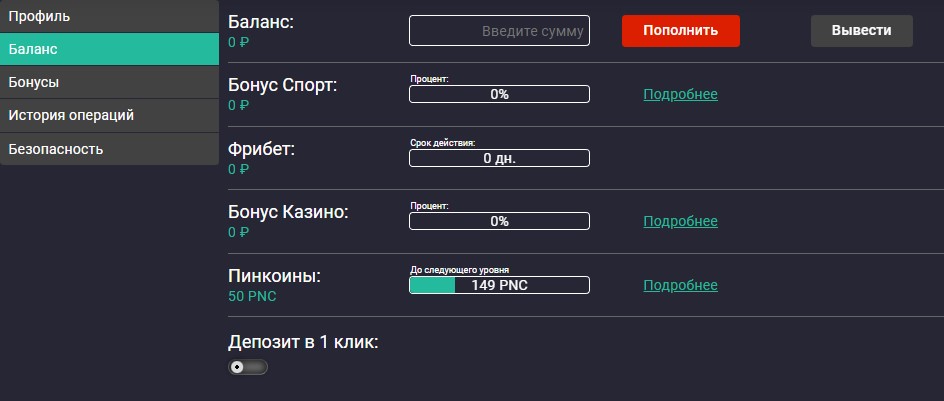Viewport: 944px width, 401px height.
Task: View Подробнее details for Пинкоины
Action: (680, 286)
